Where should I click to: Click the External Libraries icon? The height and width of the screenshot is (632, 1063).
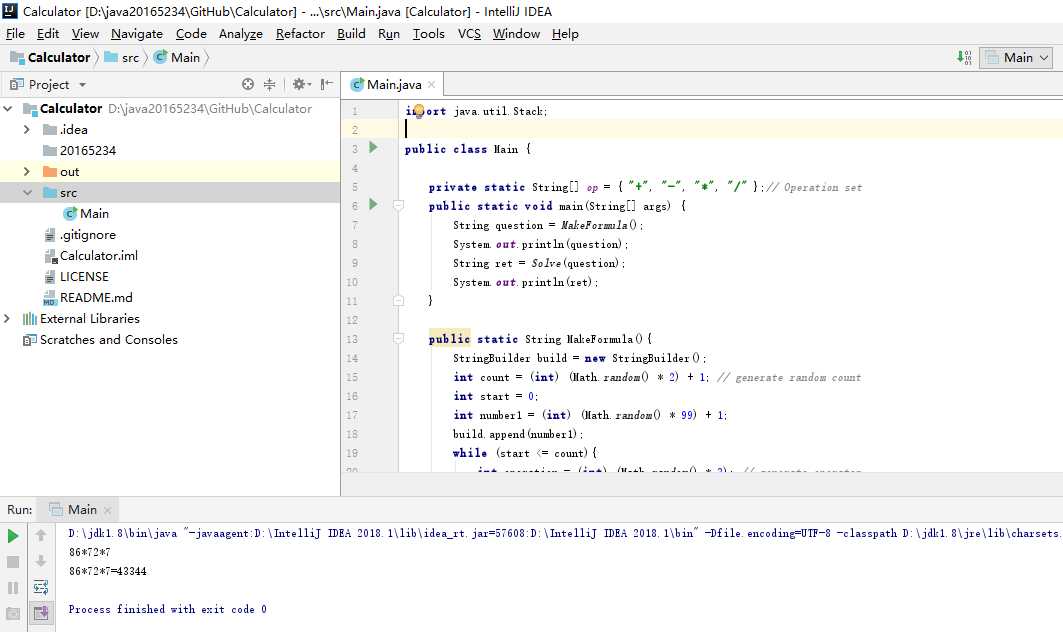click(x=30, y=319)
